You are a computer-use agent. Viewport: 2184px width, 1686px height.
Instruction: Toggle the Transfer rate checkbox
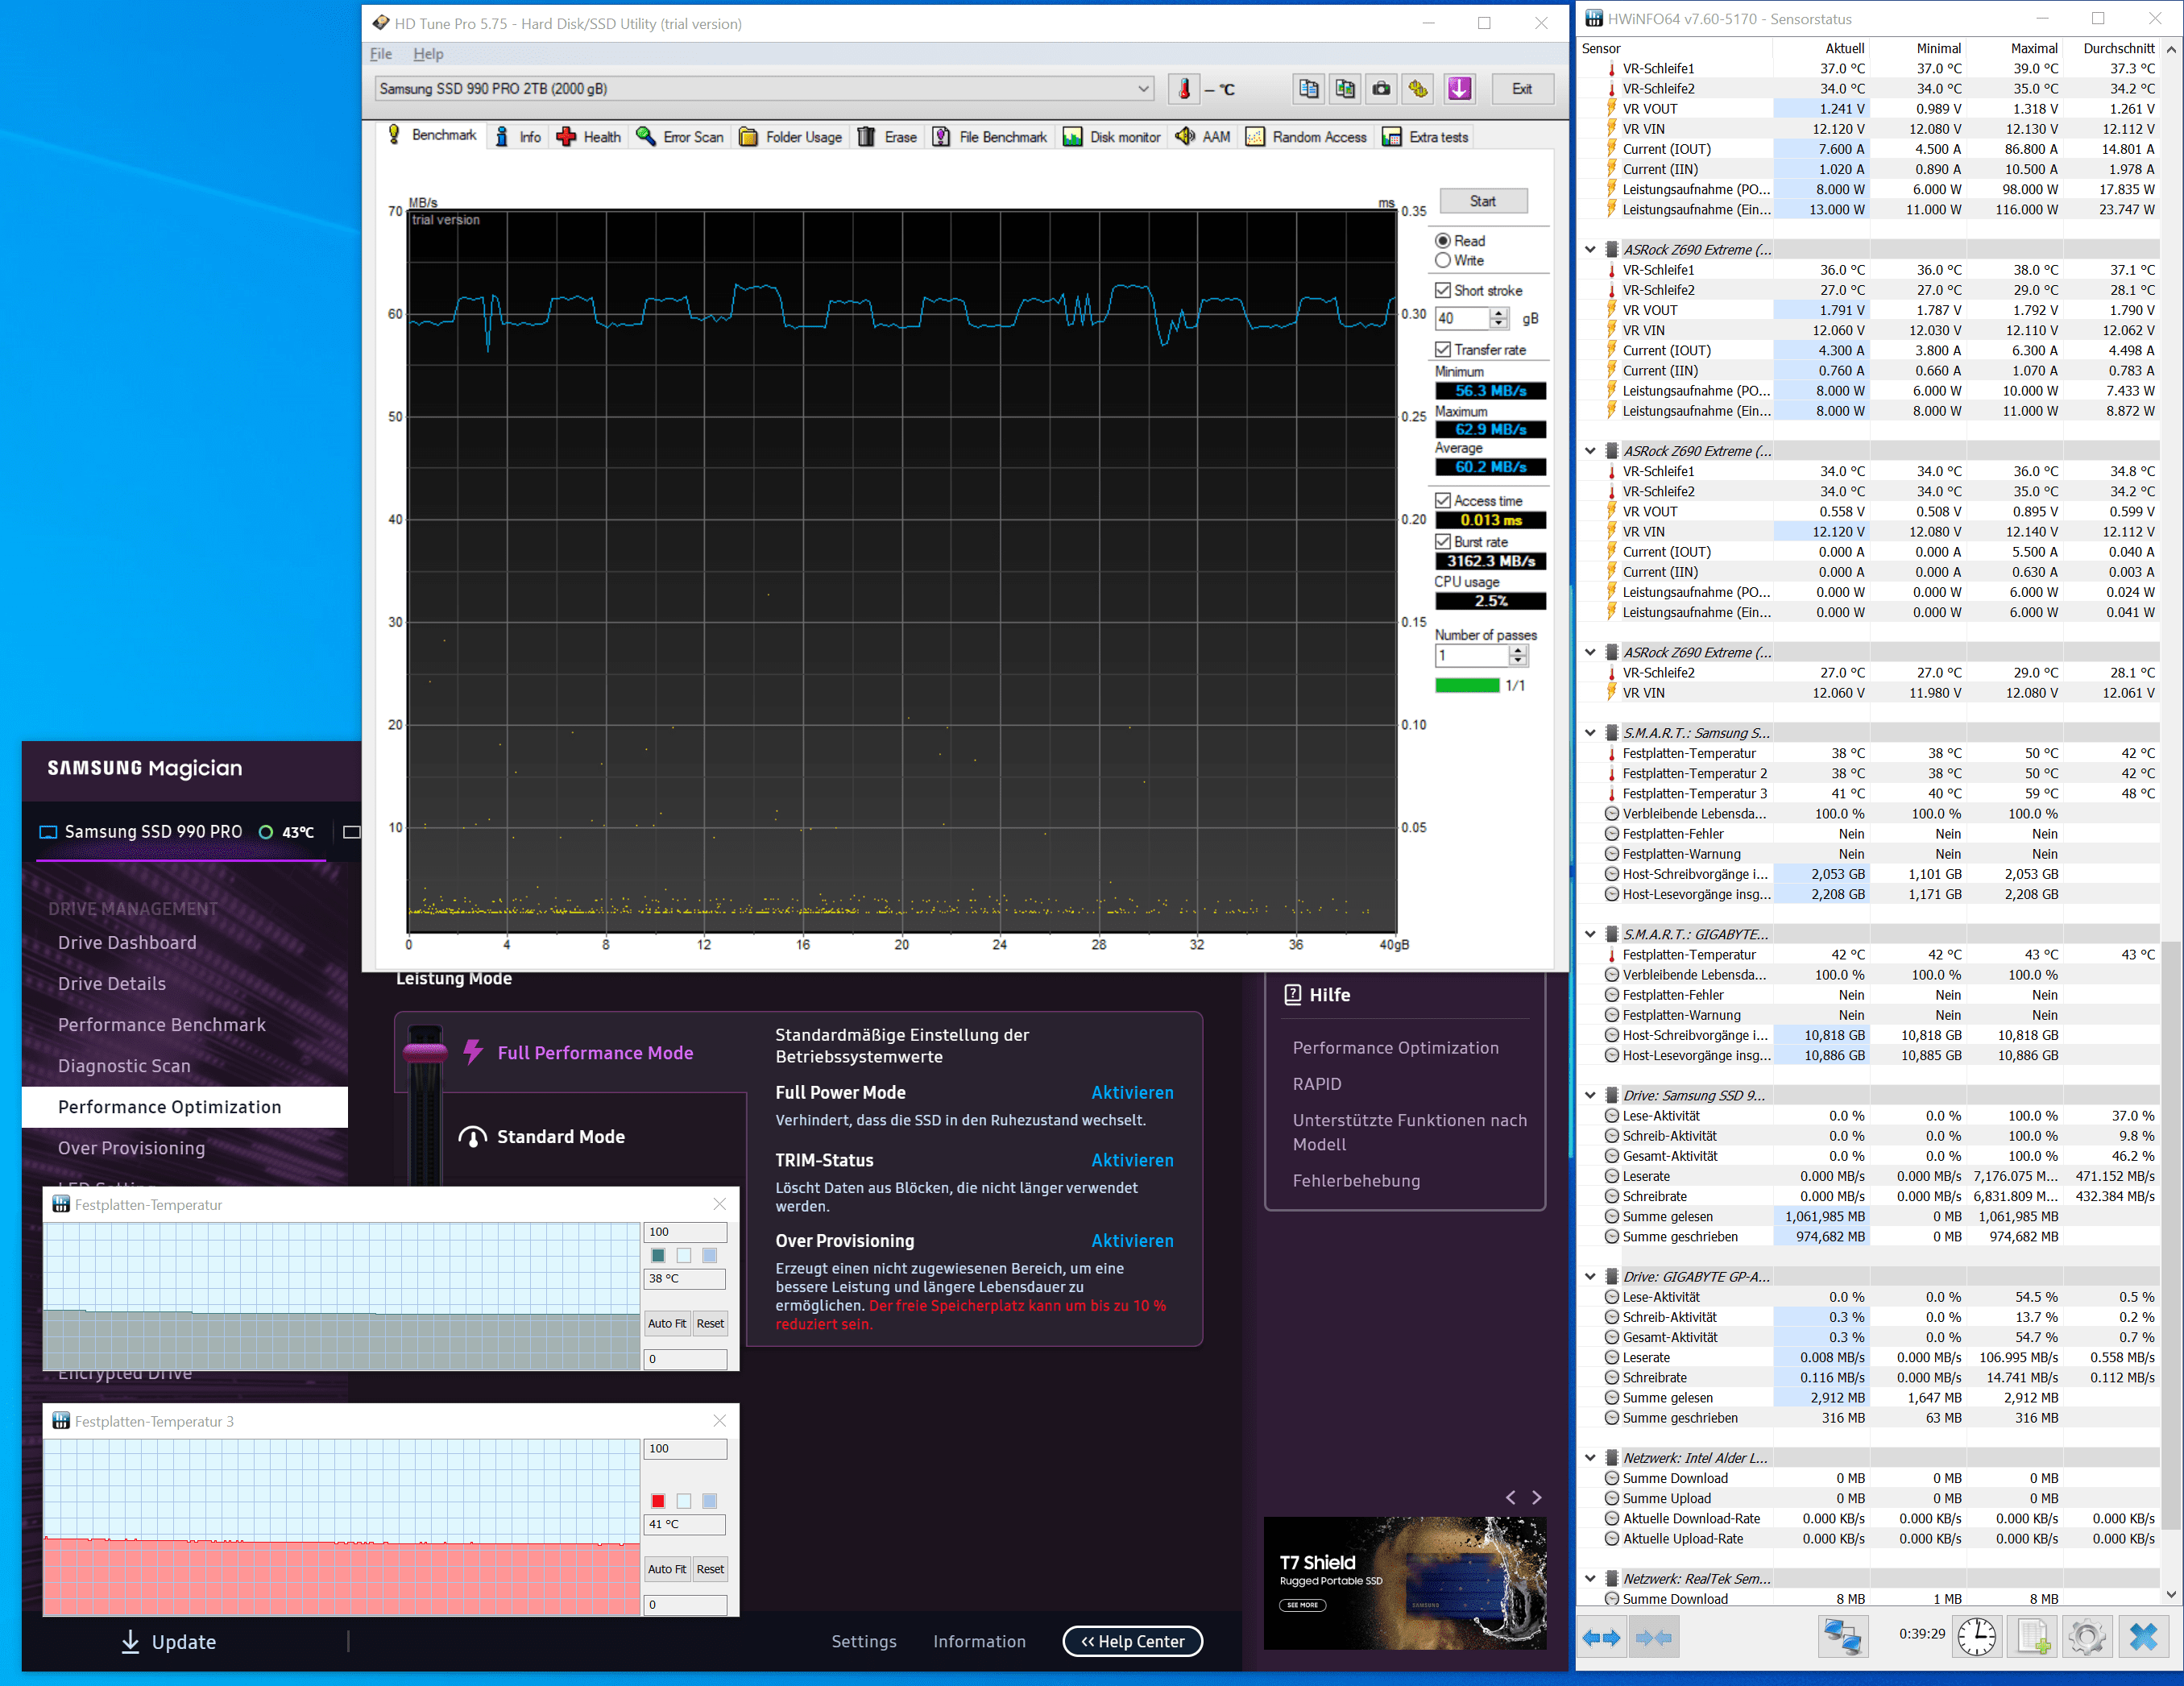(x=1443, y=349)
